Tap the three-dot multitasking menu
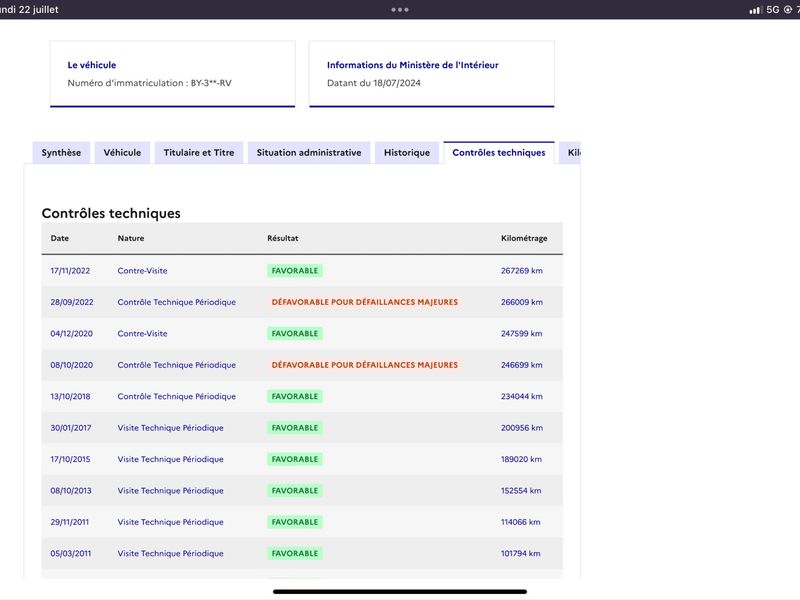Viewport: 800px width, 600px height. click(x=400, y=10)
